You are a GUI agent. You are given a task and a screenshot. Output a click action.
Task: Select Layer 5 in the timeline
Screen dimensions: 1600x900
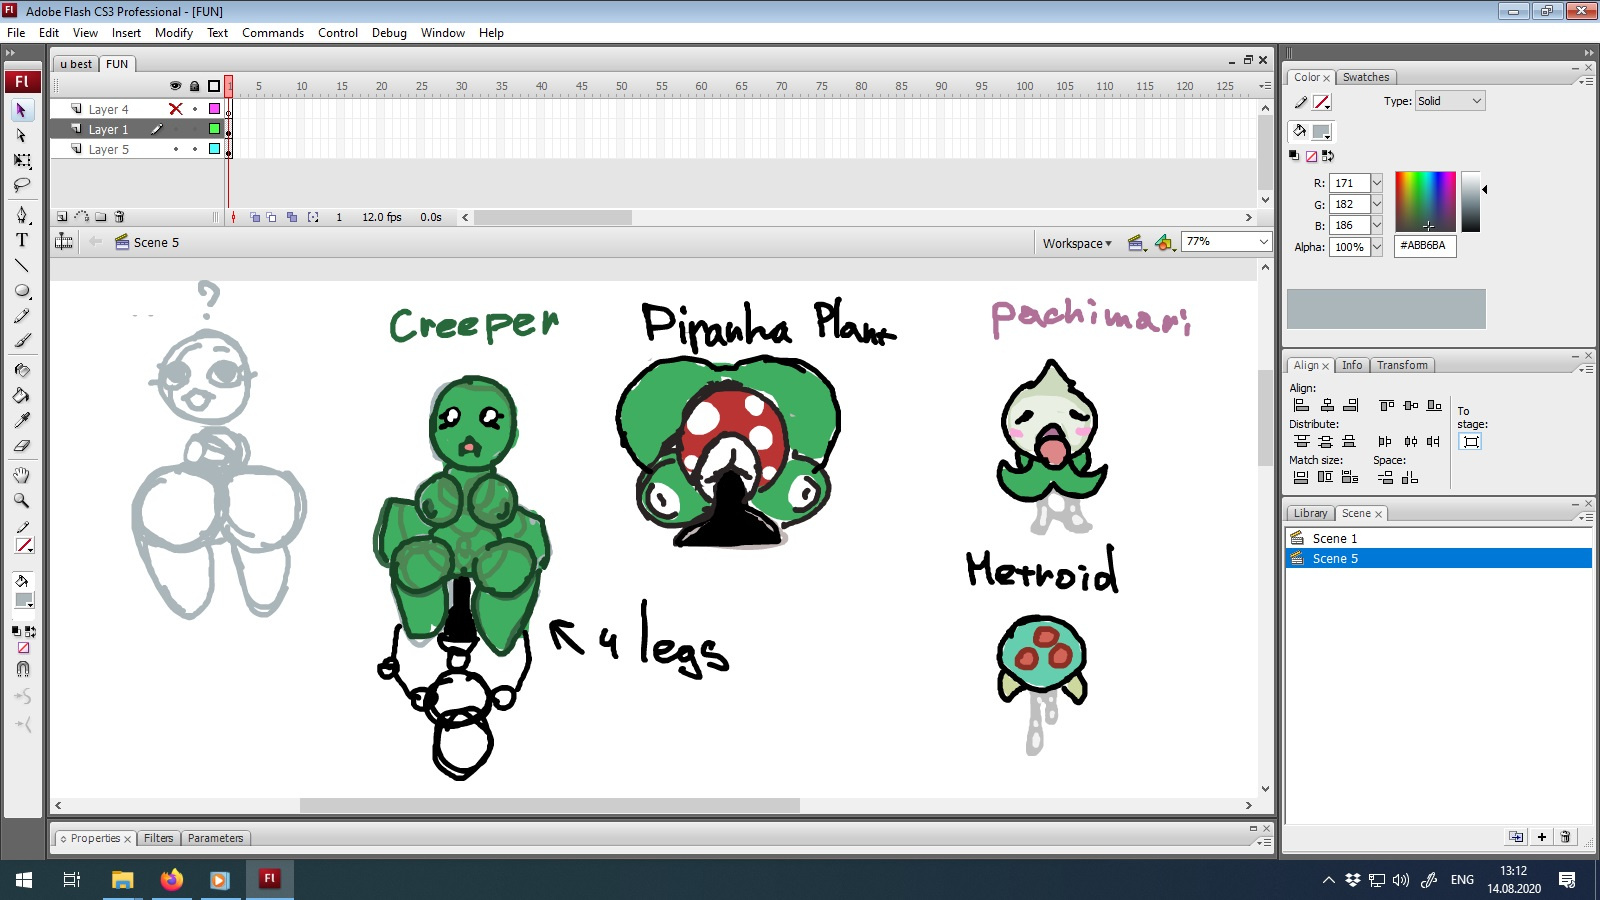pos(109,149)
